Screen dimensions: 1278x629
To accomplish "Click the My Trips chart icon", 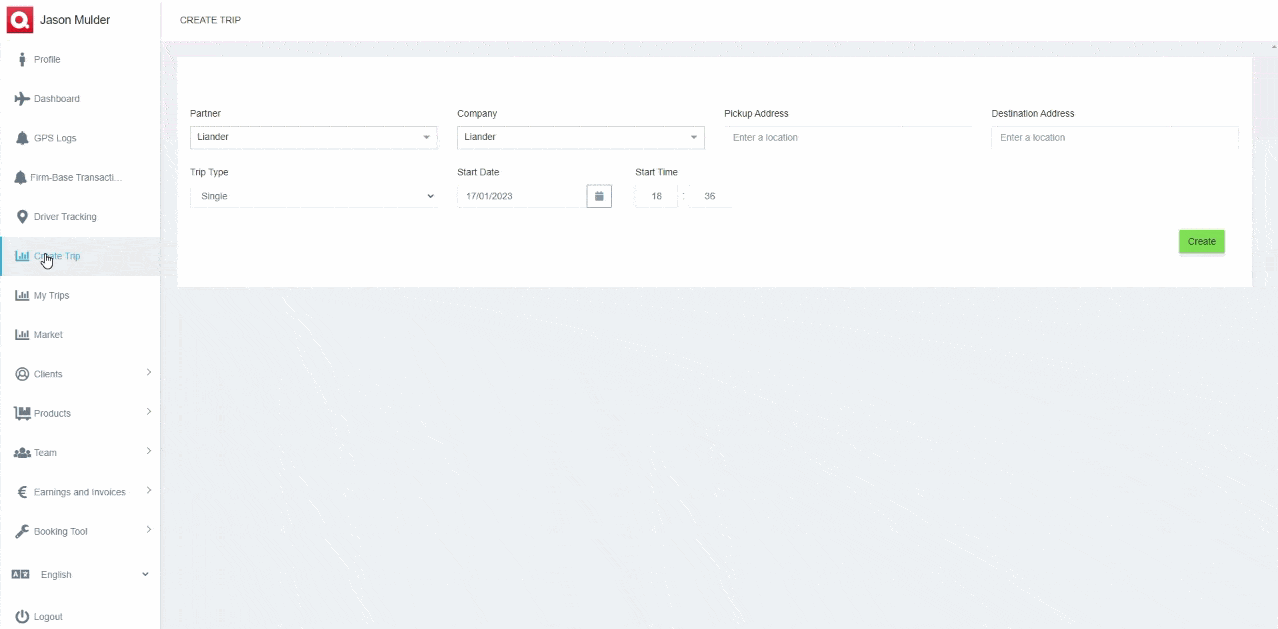I will [x=22, y=295].
